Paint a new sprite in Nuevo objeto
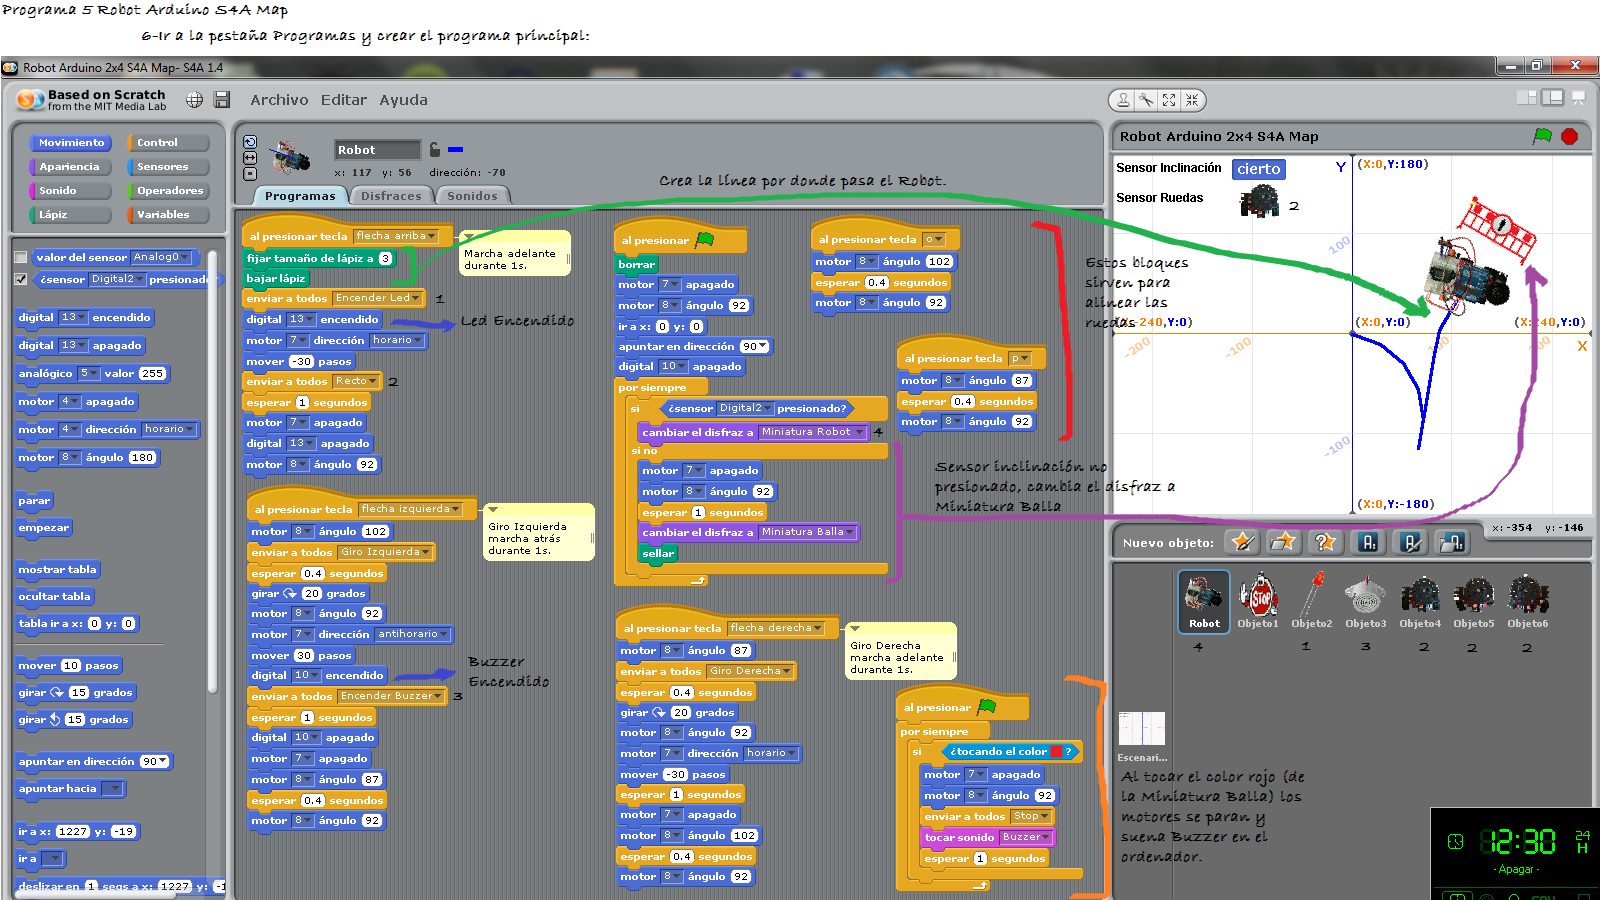Screen dimensions: 1600x900 (x=1243, y=542)
